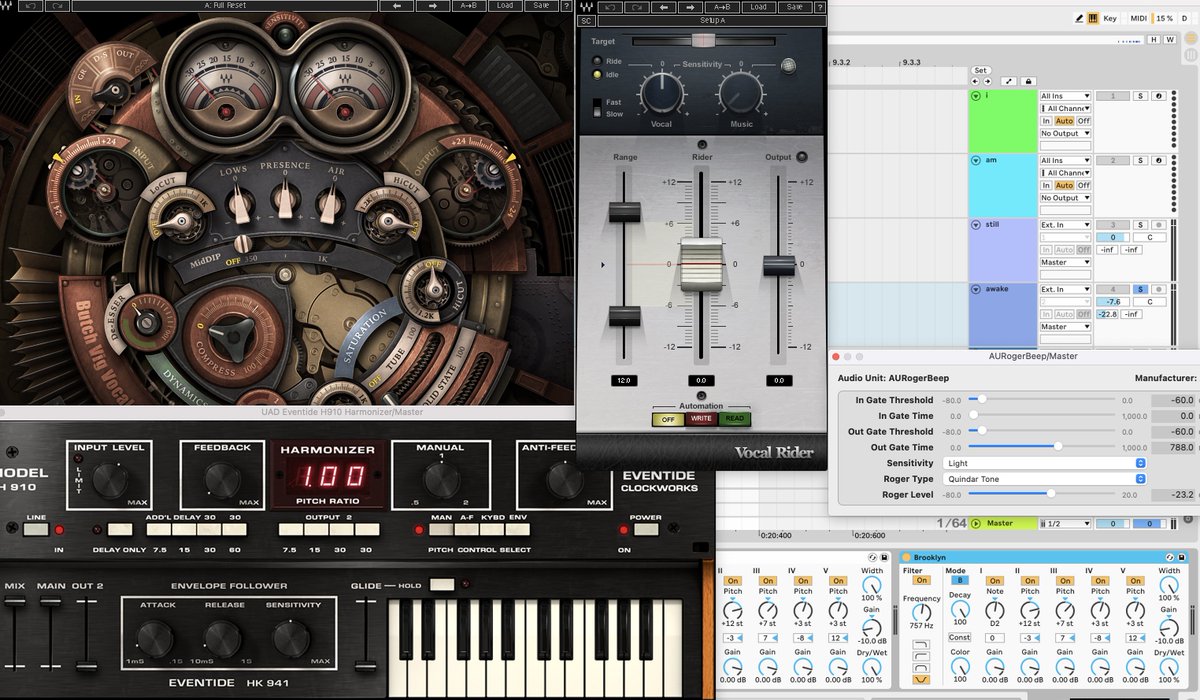Toggle Vocal Rider Fast/Slow switch

click(x=597, y=107)
